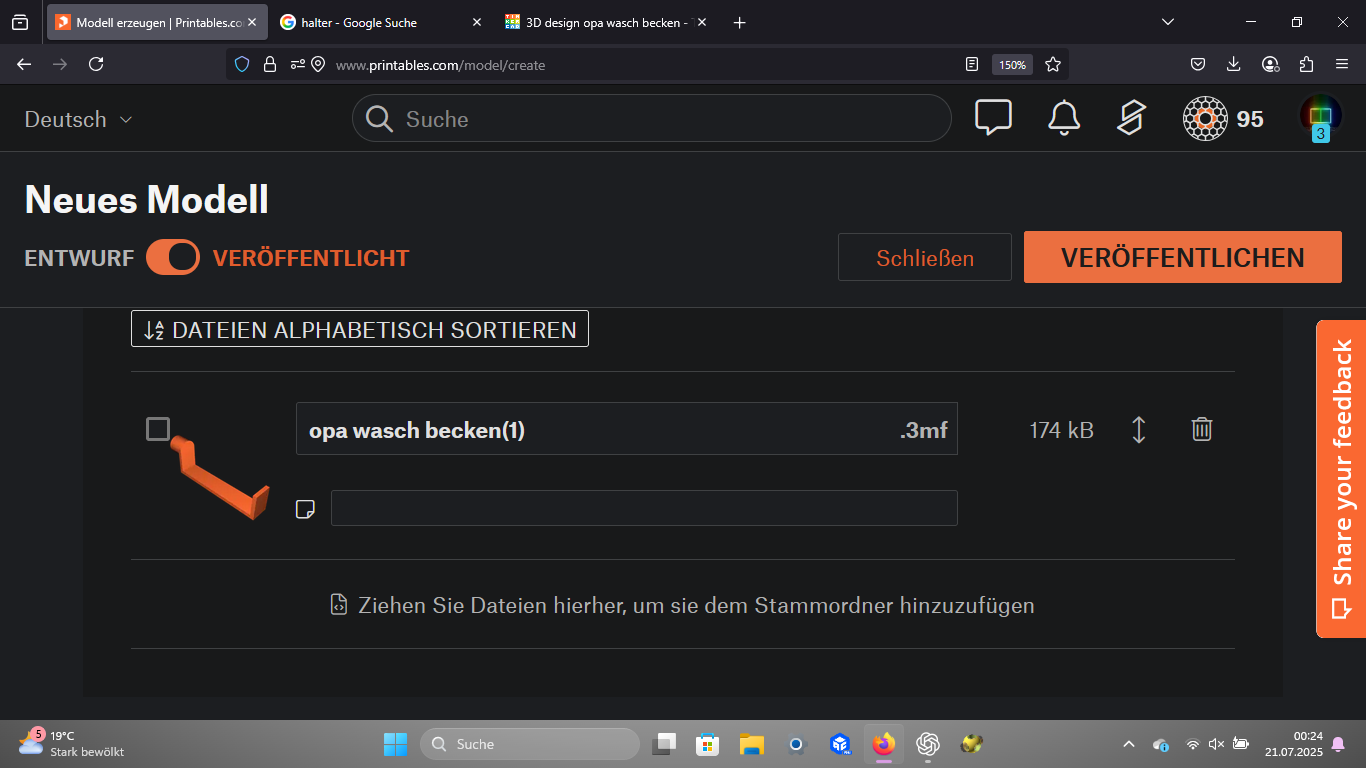Reload the current page
Image resolution: width=1366 pixels, height=768 pixels.
(x=96, y=64)
